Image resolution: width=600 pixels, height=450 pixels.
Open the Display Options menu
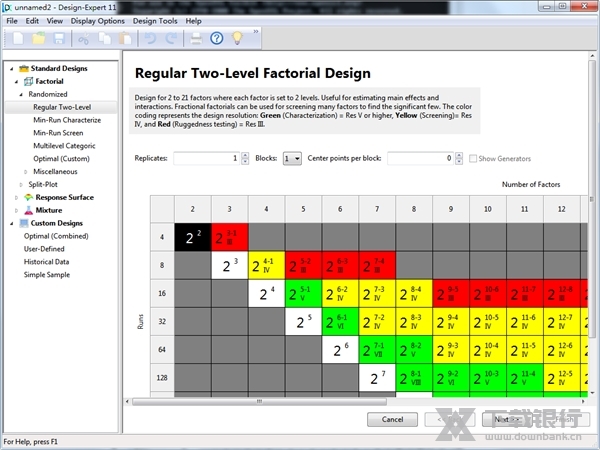tap(98, 21)
